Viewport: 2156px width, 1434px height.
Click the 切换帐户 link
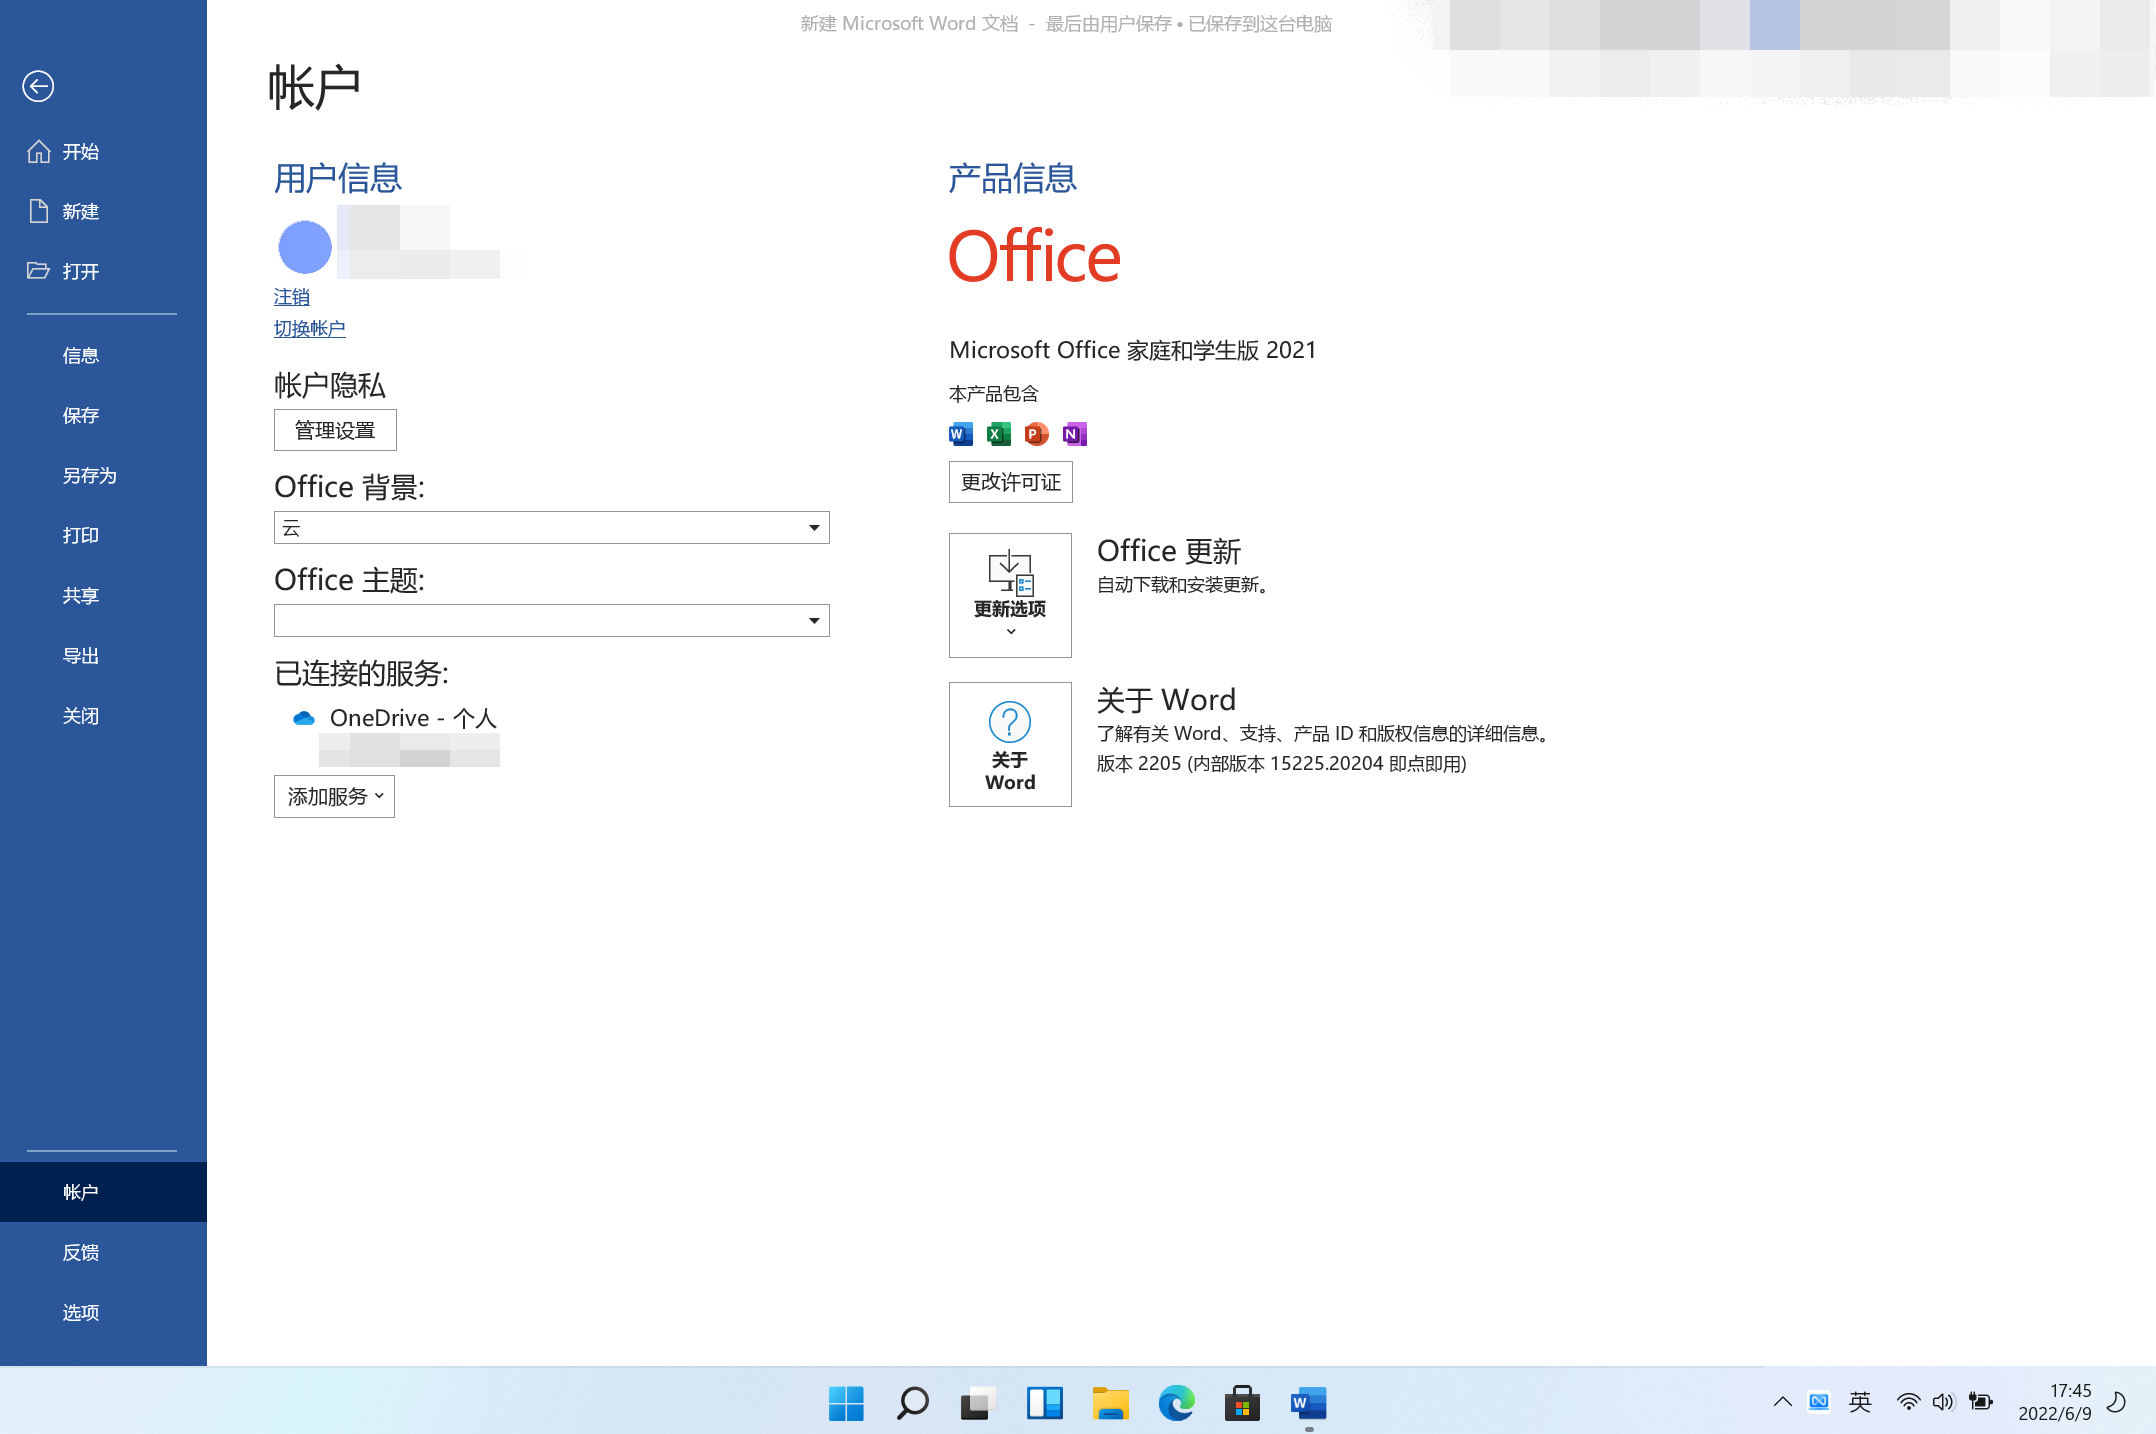pyautogui.click(x=309, y=329)
